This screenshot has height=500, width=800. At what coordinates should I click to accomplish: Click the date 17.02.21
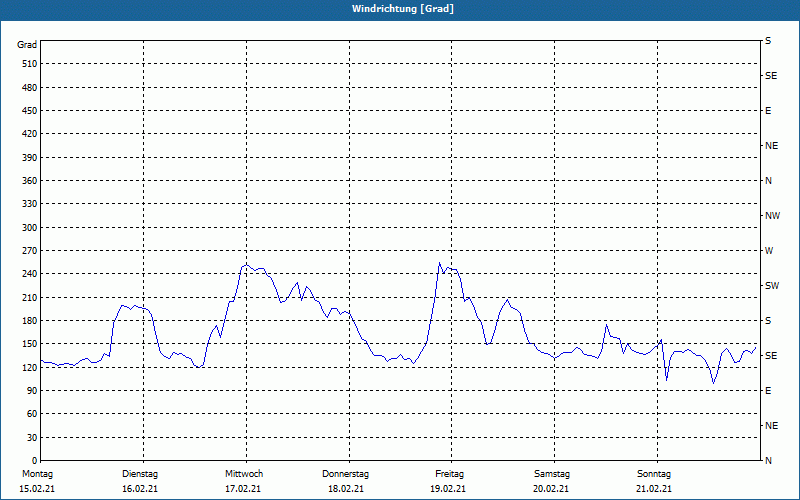pyautogui.click(x=243, y=489)
